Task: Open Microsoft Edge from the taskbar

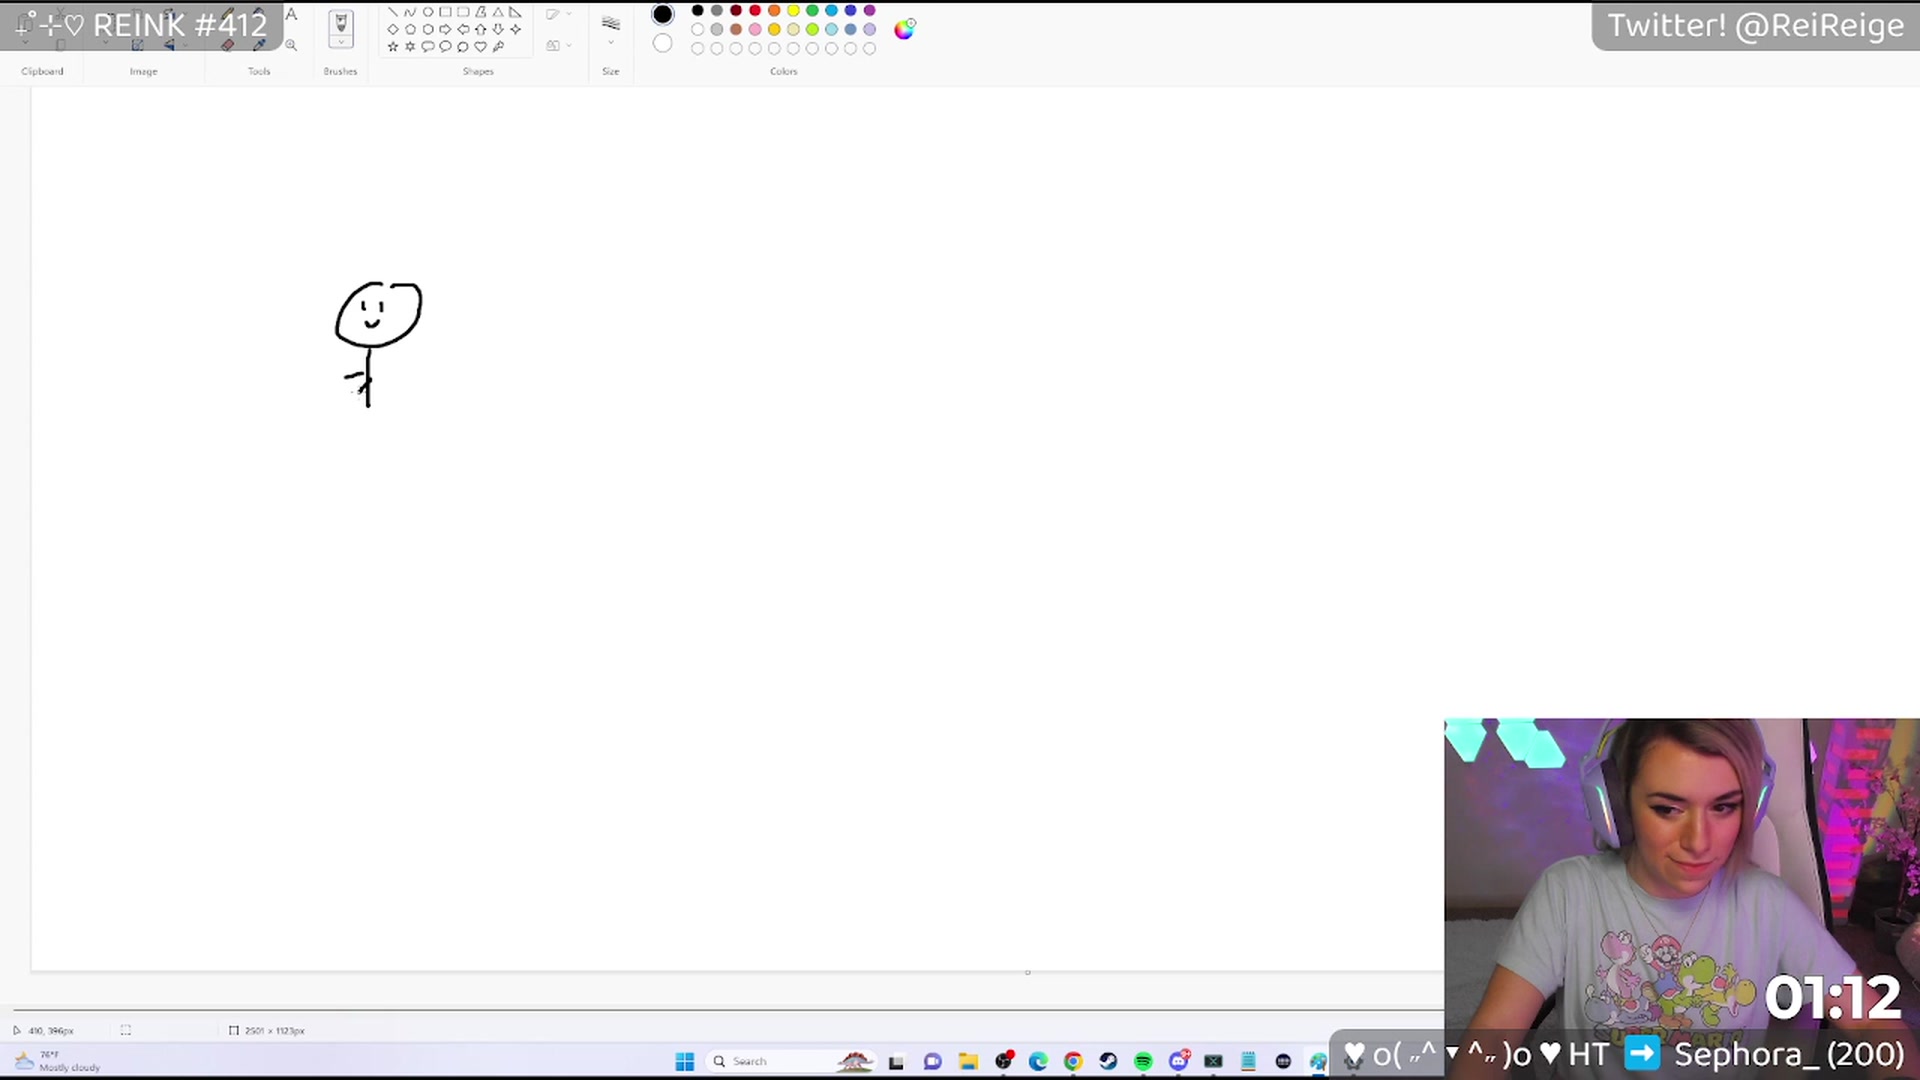Action: 1038,1061
